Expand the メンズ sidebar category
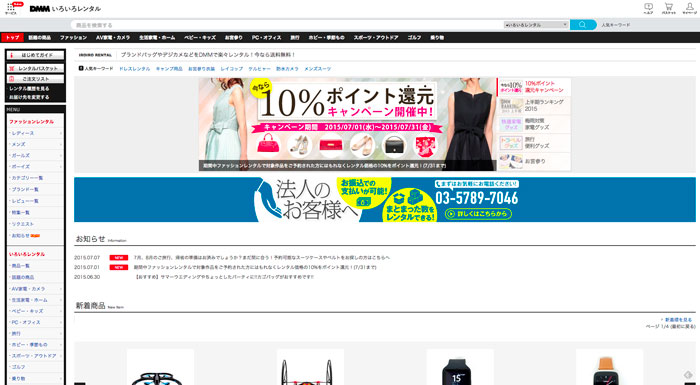The height and width of the screenshot is (385, 700). point(35,144)
